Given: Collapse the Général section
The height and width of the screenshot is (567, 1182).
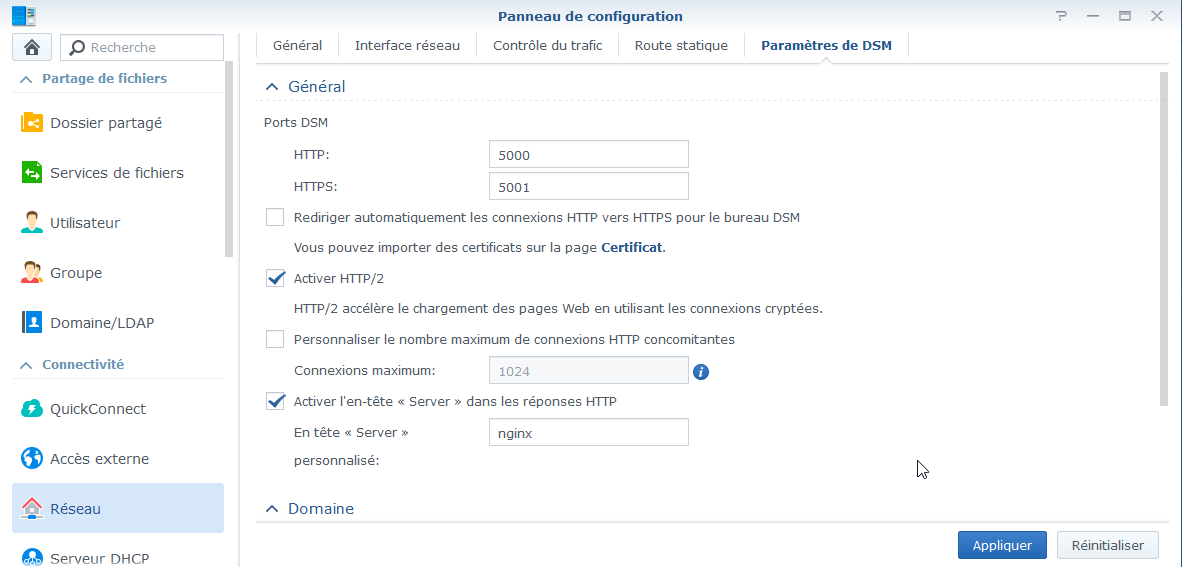Looking at the screenshot, I should tap(271, 87).
